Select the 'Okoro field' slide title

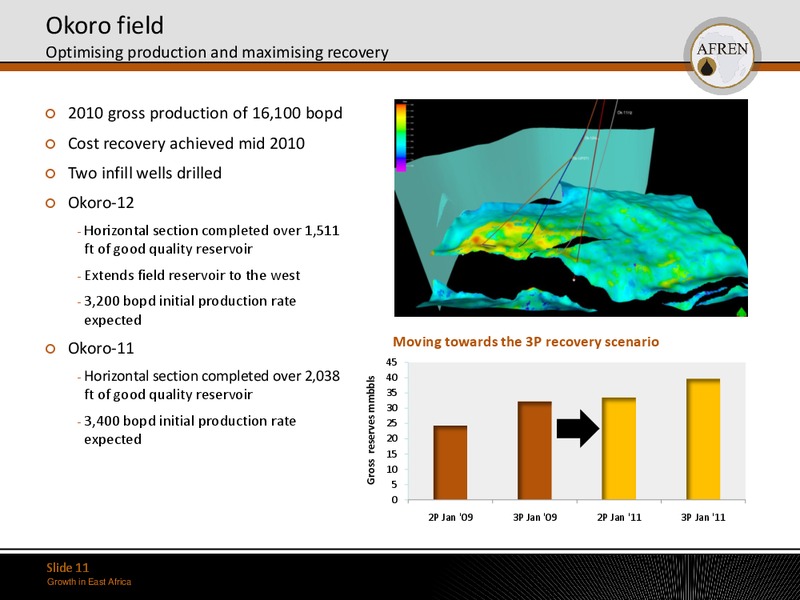105,25
